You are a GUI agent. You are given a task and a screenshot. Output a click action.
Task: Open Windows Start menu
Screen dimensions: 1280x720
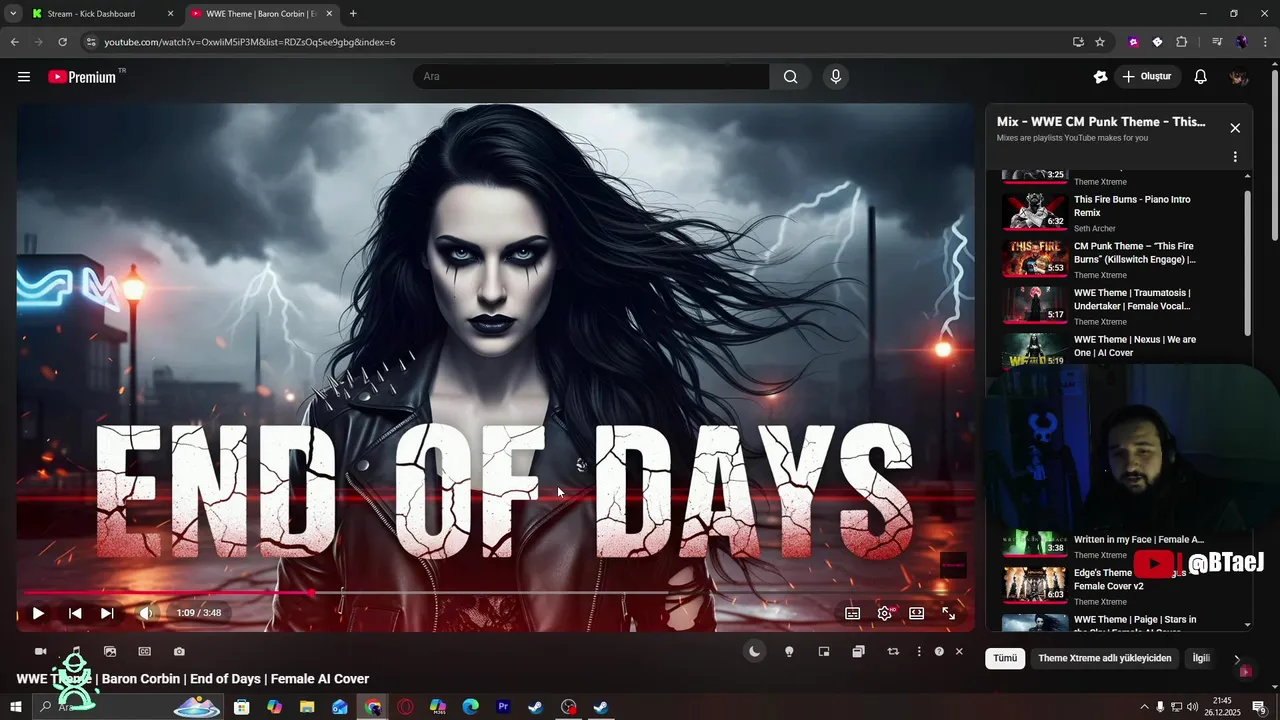click(15, 707)
